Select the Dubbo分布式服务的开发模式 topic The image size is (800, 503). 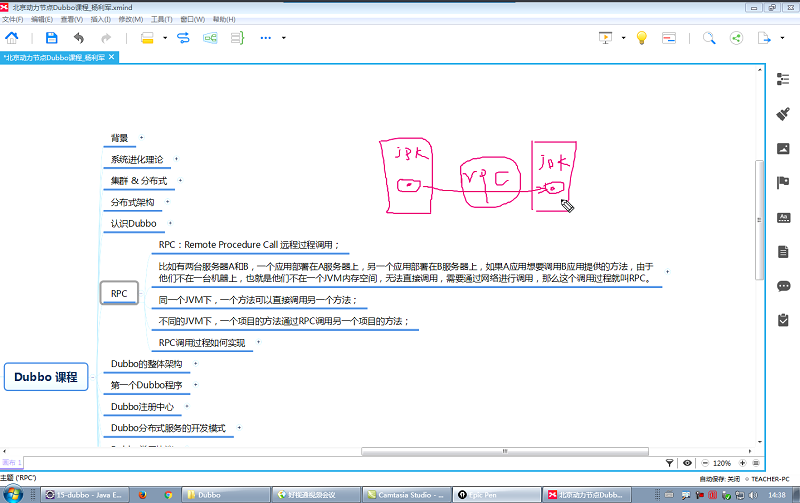click(168, 428)
